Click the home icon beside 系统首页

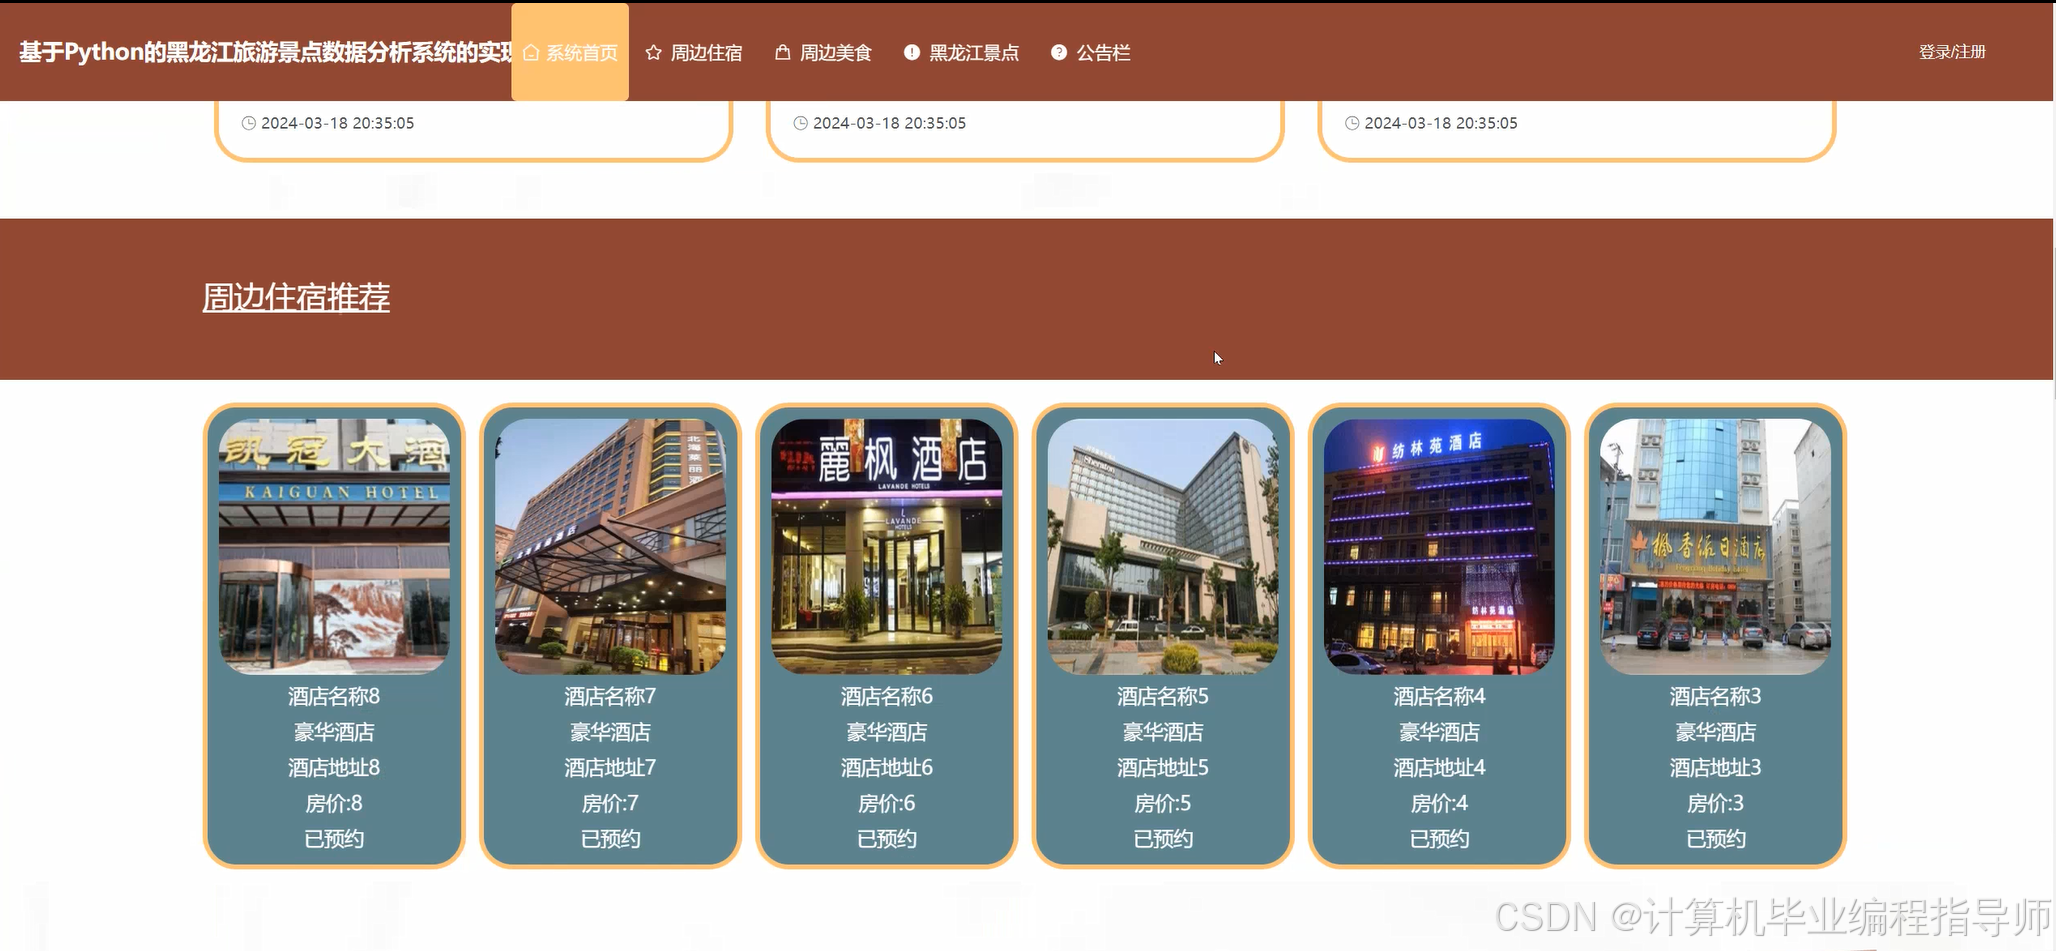(x=530, y=52)
